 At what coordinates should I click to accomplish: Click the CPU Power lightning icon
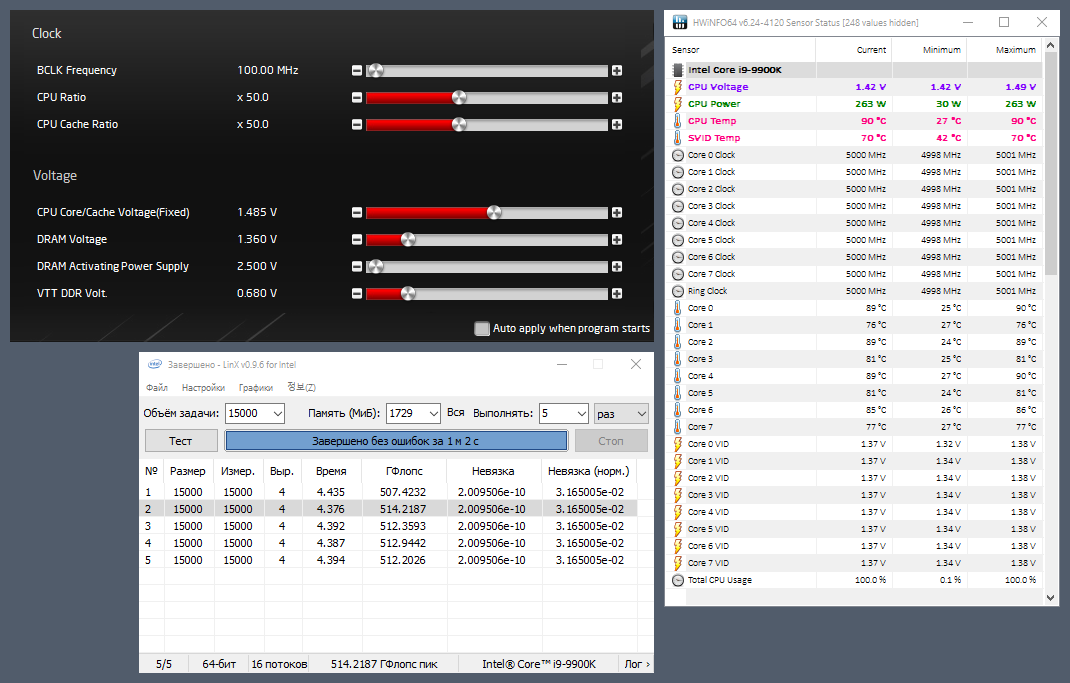(x=678, y=104)
